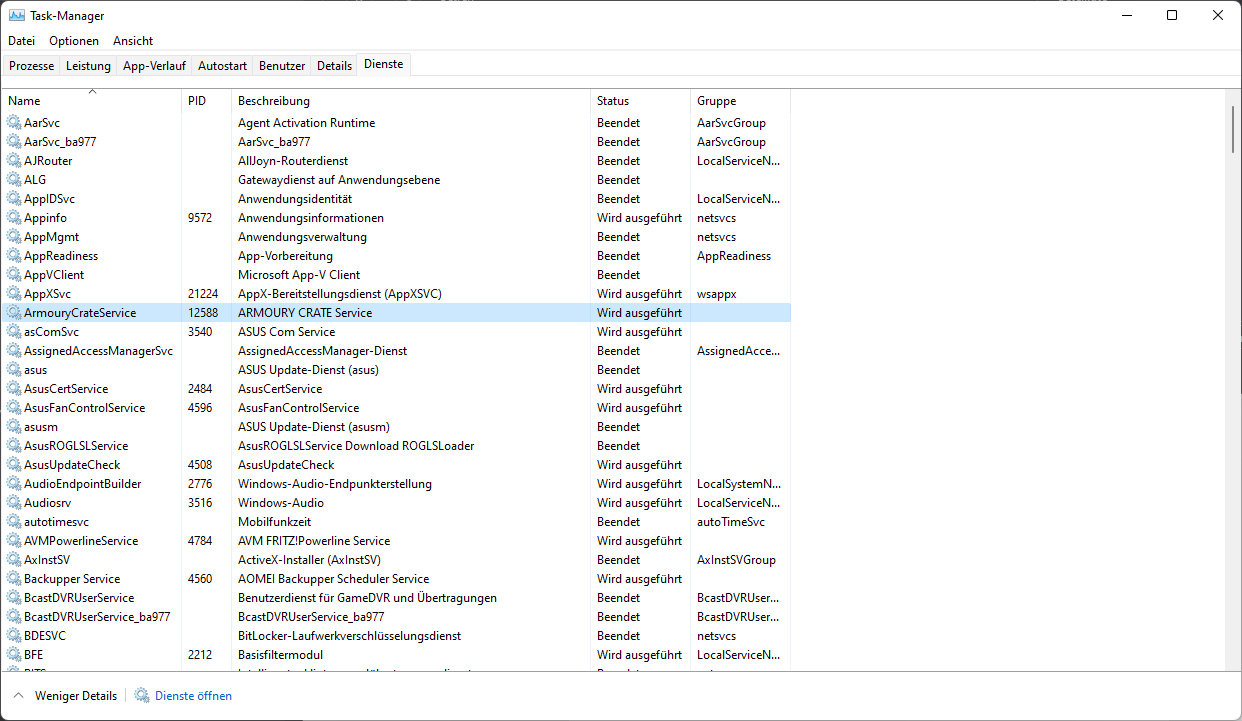
Task: Click the AxInstSV service icon
Action: [14, 560]
